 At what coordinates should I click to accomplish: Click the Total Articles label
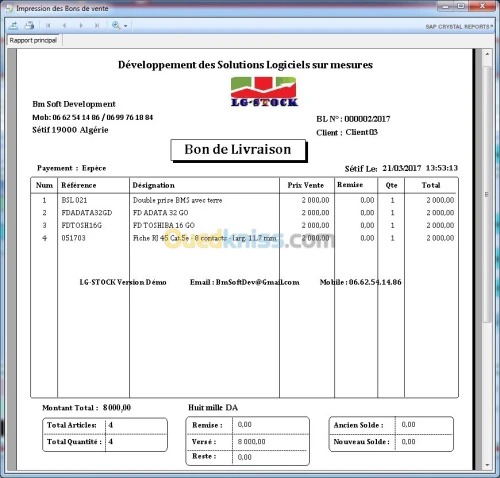[x=72, y=425]
